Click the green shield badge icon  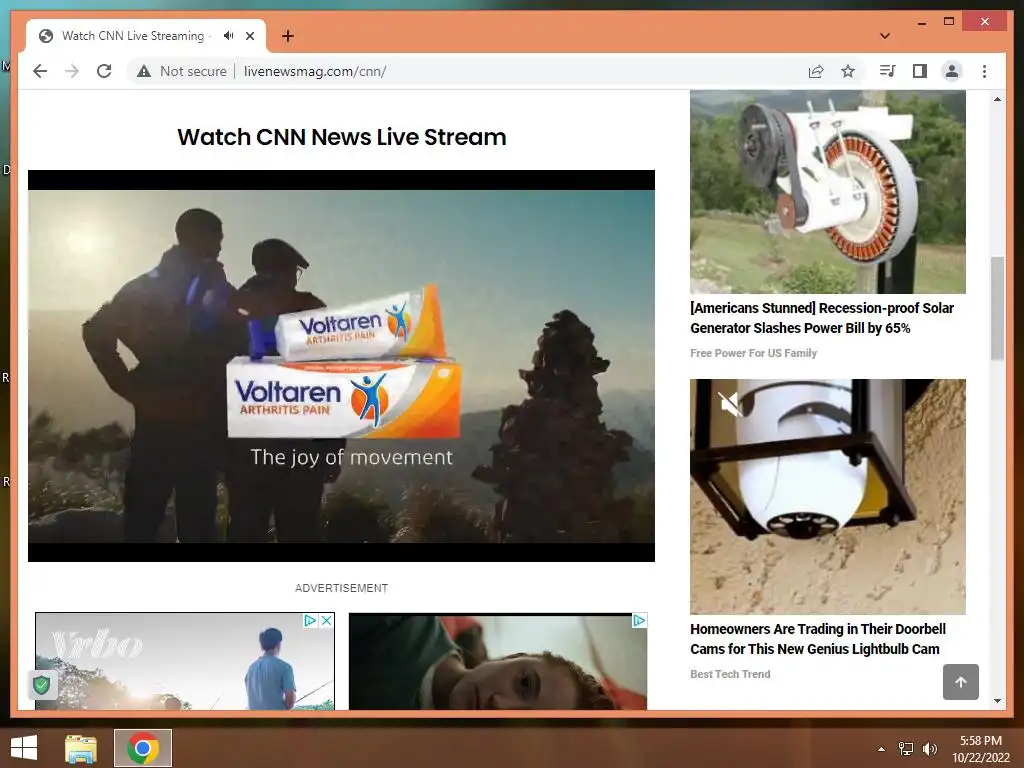42,685
